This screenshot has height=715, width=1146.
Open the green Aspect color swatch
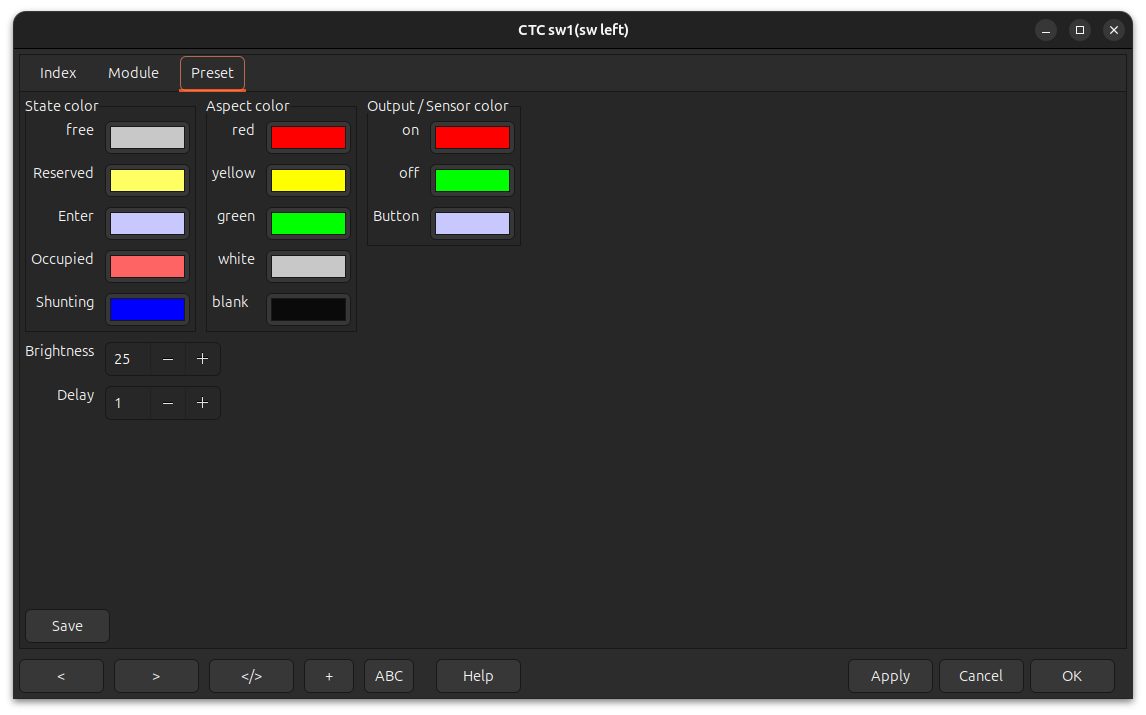[308, 223]
